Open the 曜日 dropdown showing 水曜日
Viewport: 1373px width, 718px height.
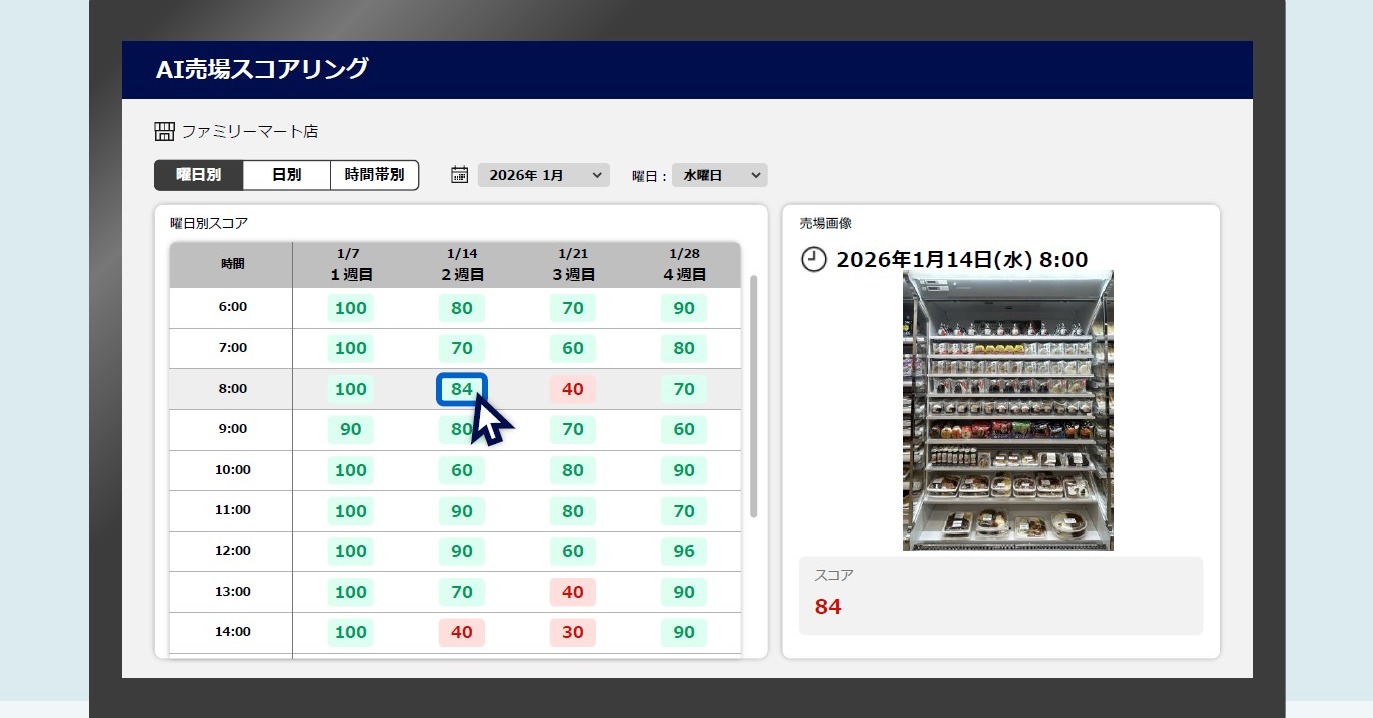tap(719, 174)
